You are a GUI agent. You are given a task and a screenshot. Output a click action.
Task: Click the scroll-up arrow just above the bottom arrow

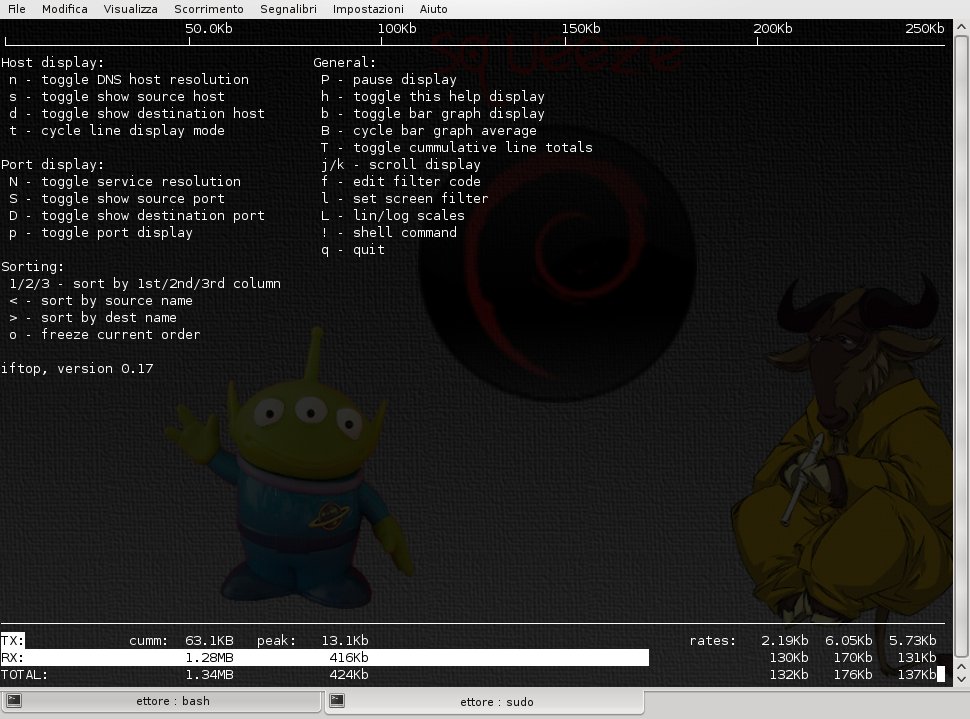[961, 667]
